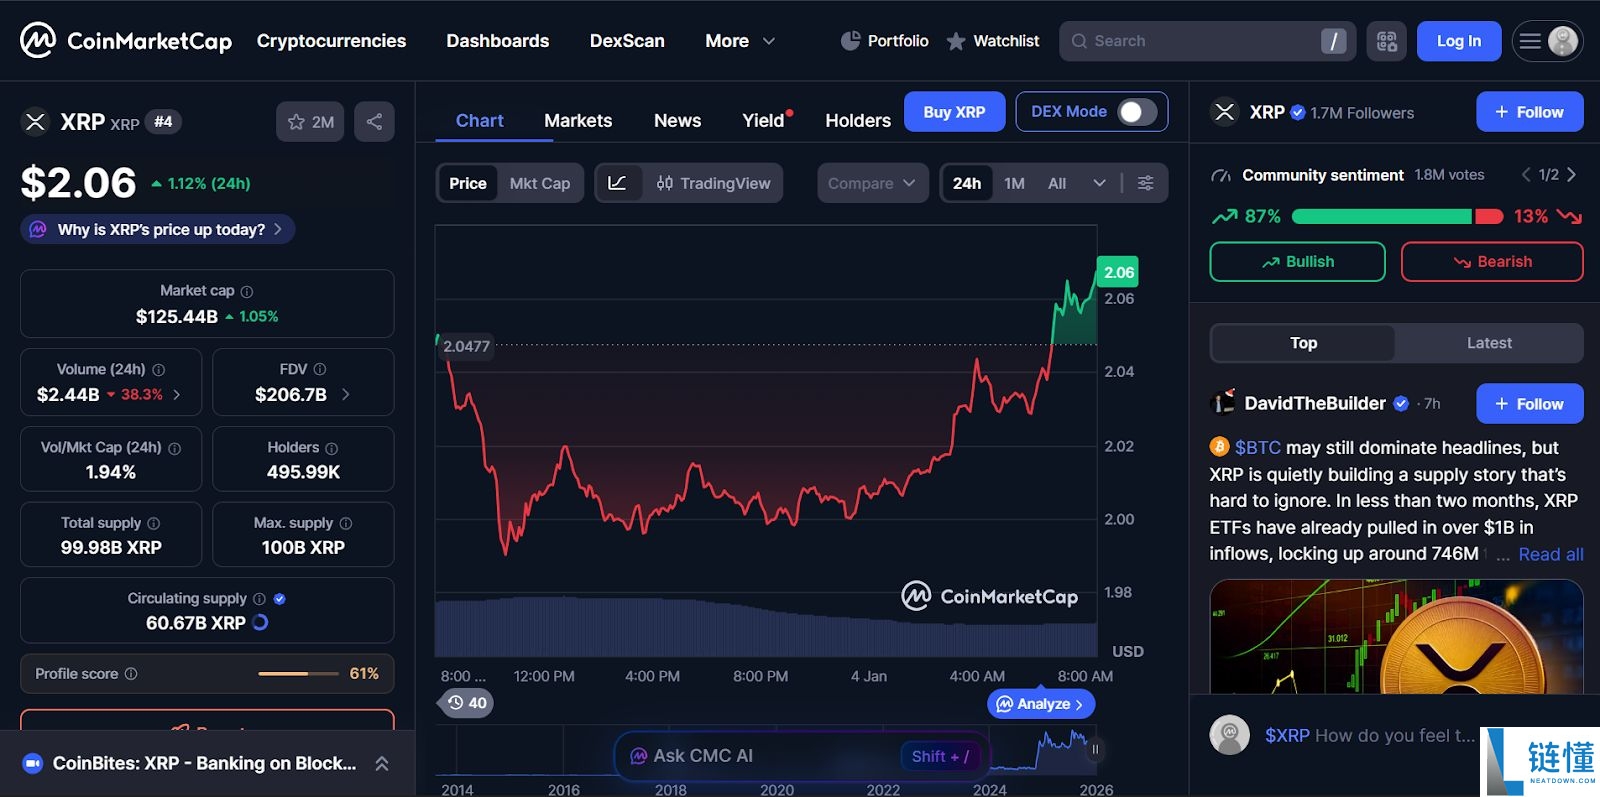The width and height of the screenshot is (1600, 797).
Task: Switch to the Latest posts tab
Action: pos(1489,343)
